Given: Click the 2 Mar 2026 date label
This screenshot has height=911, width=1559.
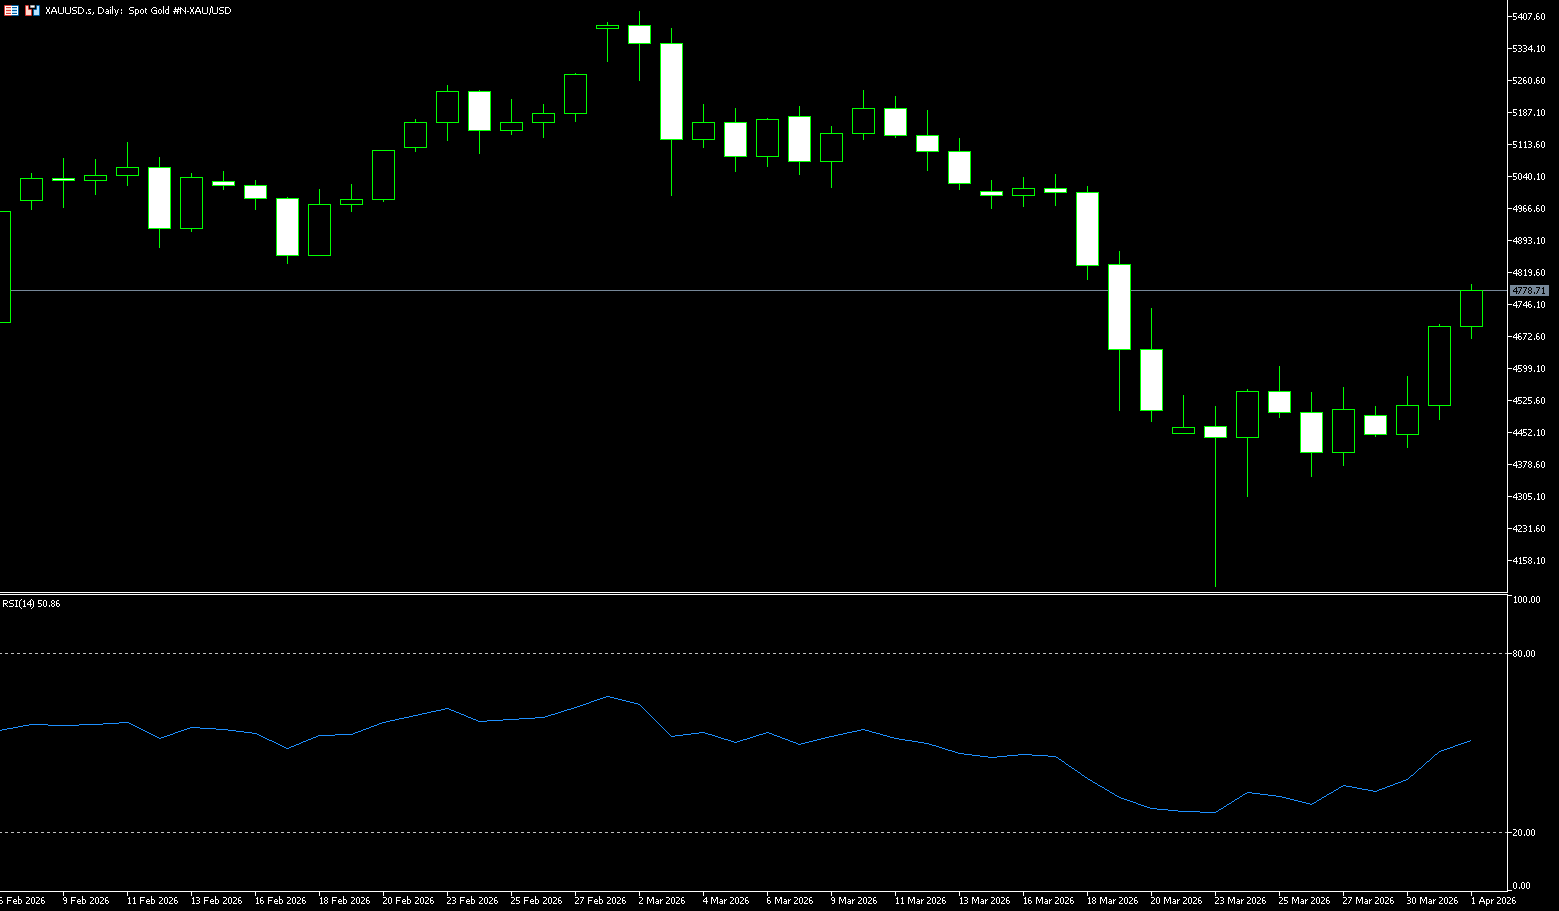Looking at the screenshot, I should [661, 901].
